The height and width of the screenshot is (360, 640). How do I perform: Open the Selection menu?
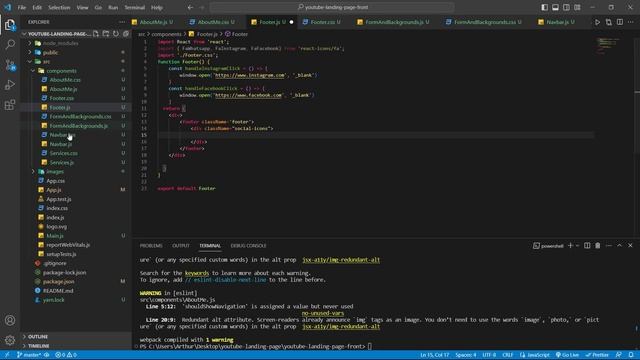(59, 7)
